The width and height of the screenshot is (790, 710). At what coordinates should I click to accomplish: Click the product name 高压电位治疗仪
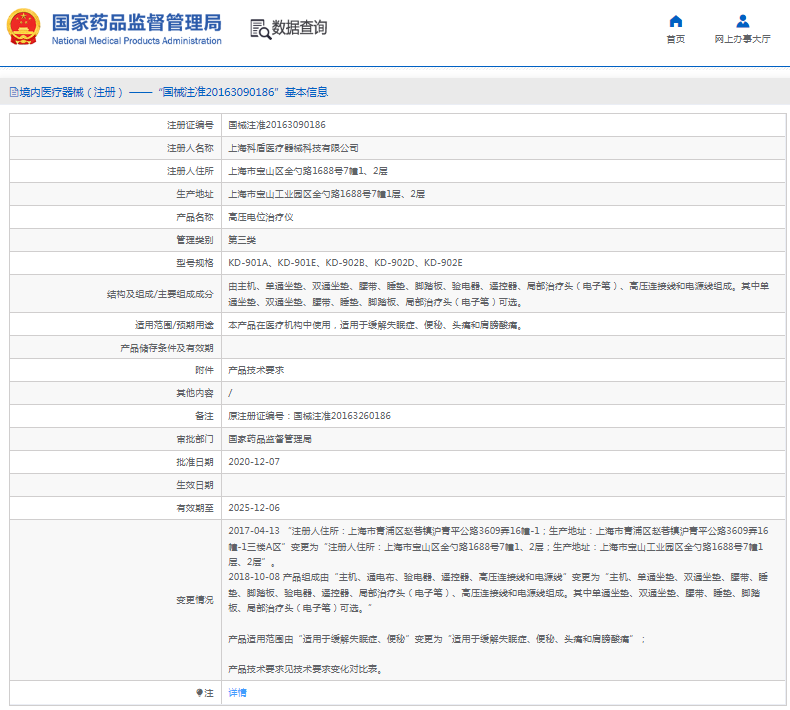tap(260, 217)
